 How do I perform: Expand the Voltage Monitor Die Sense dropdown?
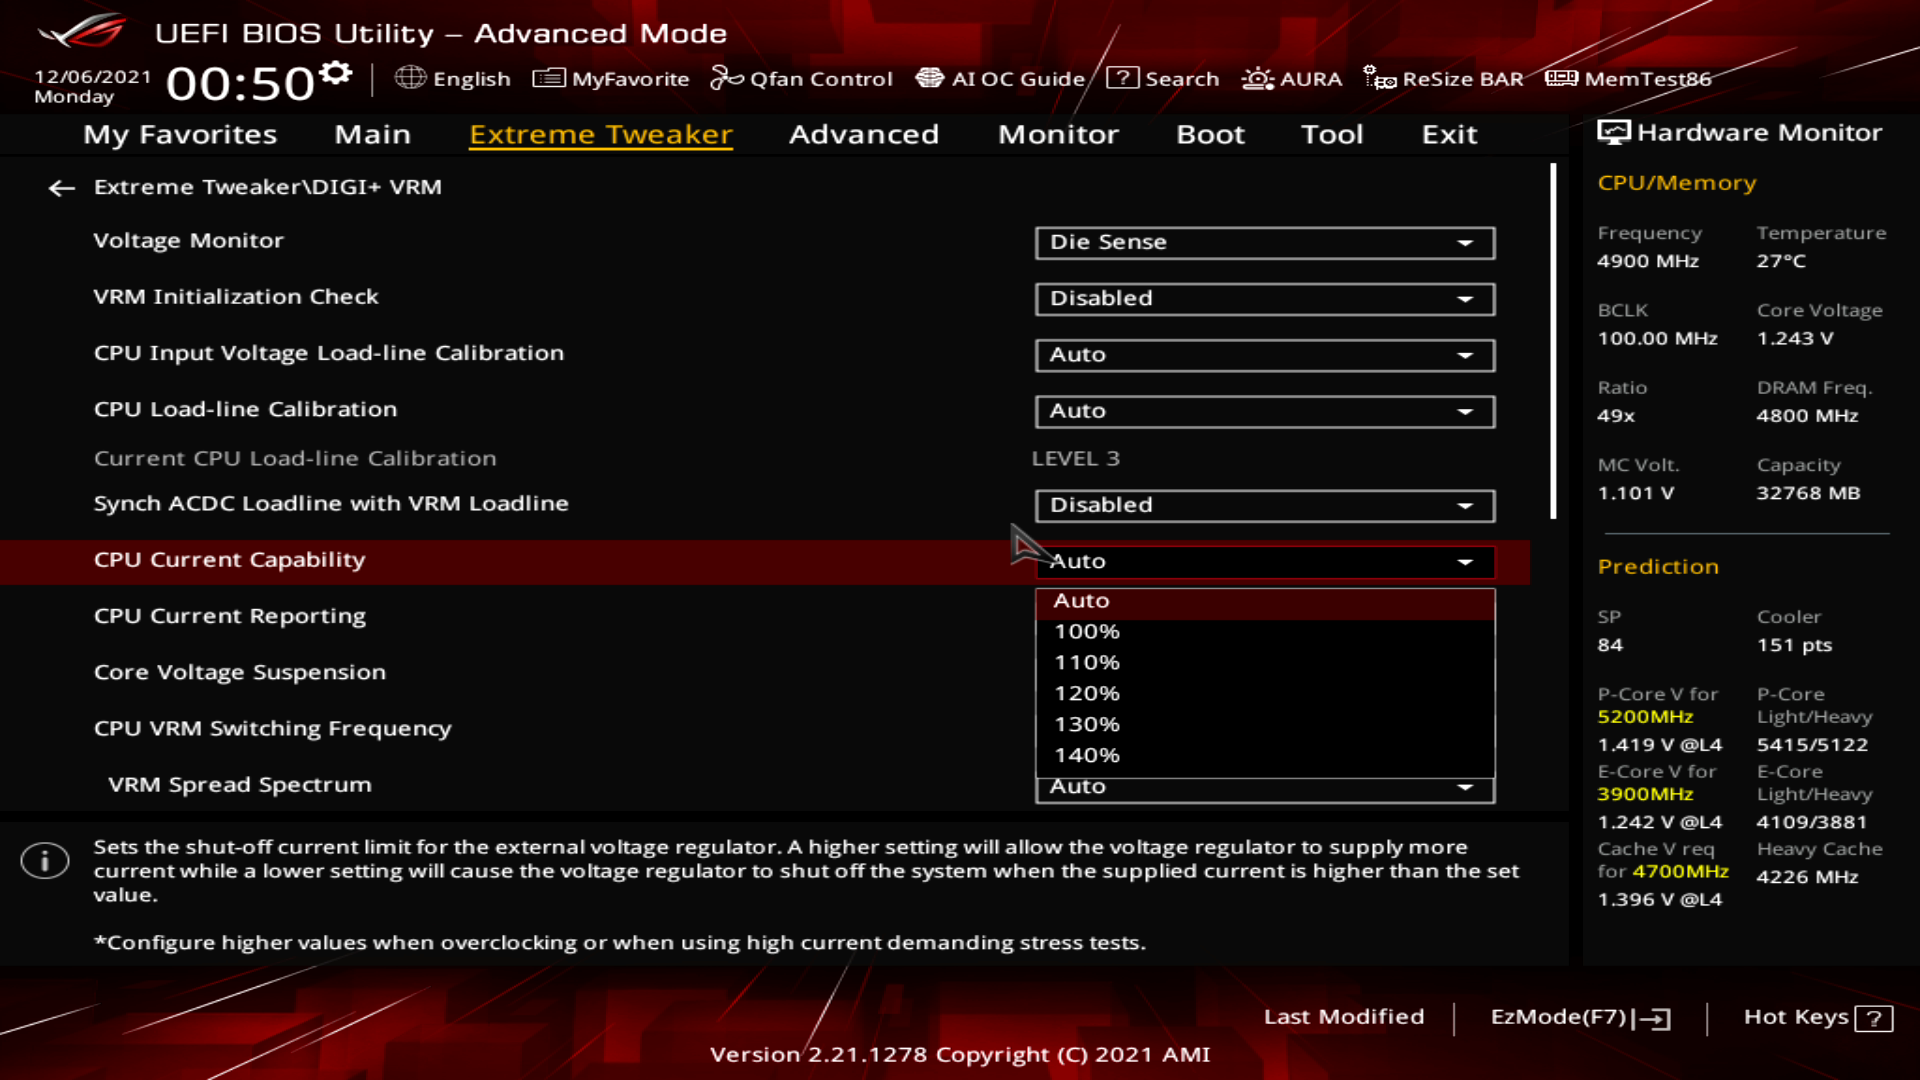(x=1264, y=243)
